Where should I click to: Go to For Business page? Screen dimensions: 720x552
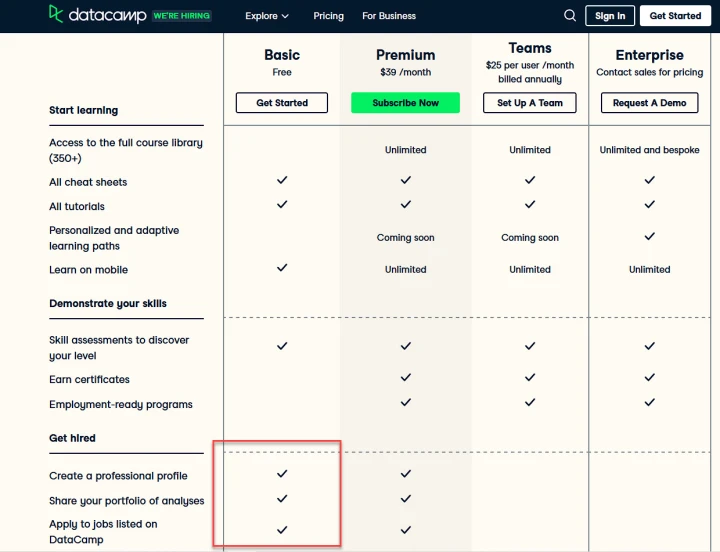click(389, 16)
